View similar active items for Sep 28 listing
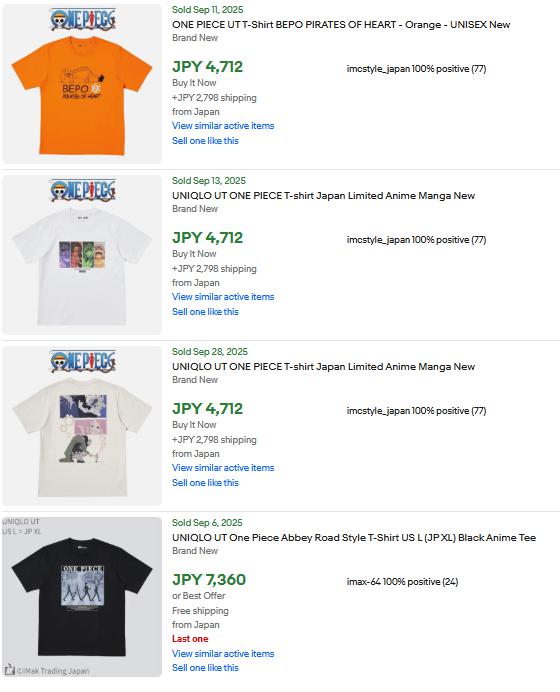Screen dimensions: 560x692 point(223,468)
